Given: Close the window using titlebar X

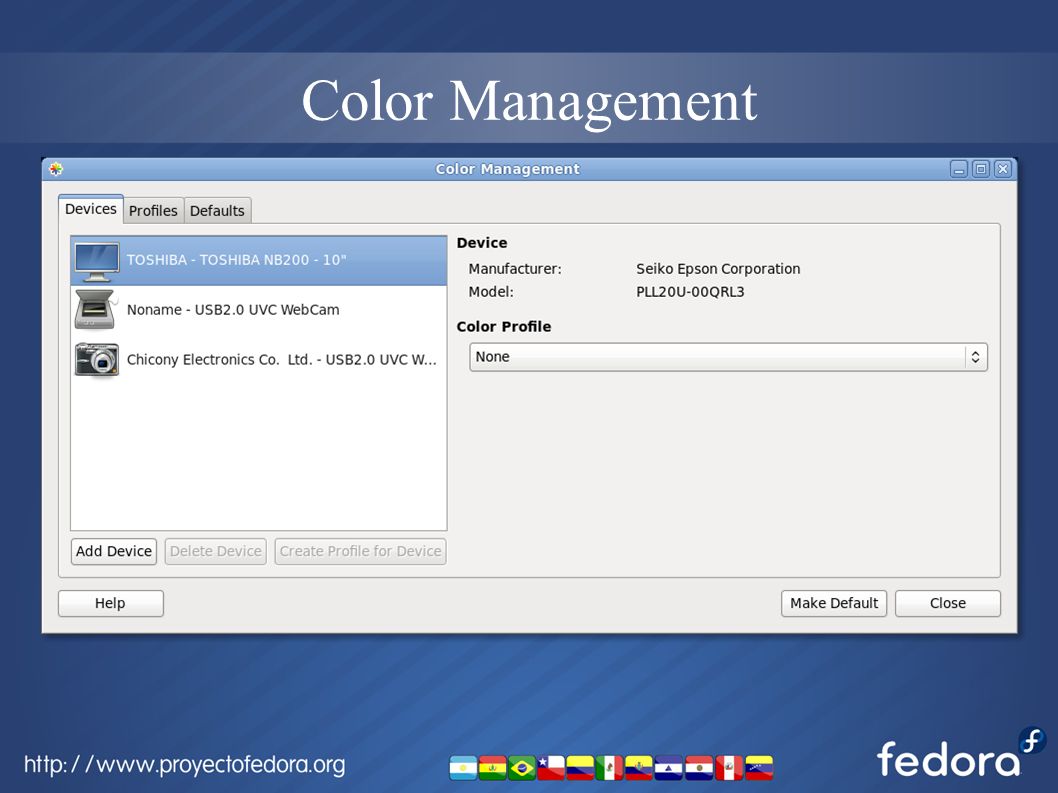Looking at the screenshot, I should [x=1003, y=169].
